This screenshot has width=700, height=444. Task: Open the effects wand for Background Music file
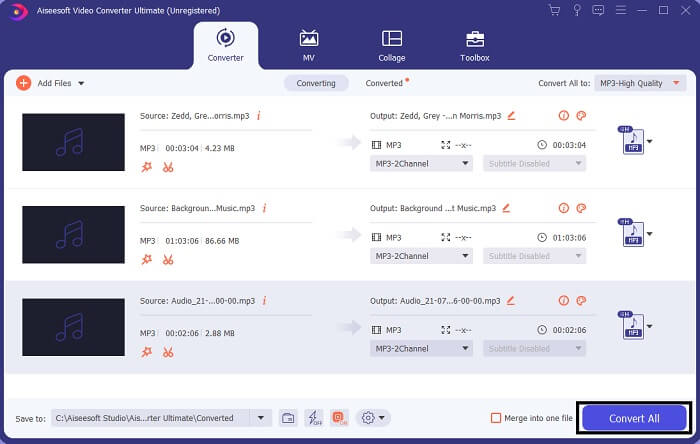tap(146, 259)
